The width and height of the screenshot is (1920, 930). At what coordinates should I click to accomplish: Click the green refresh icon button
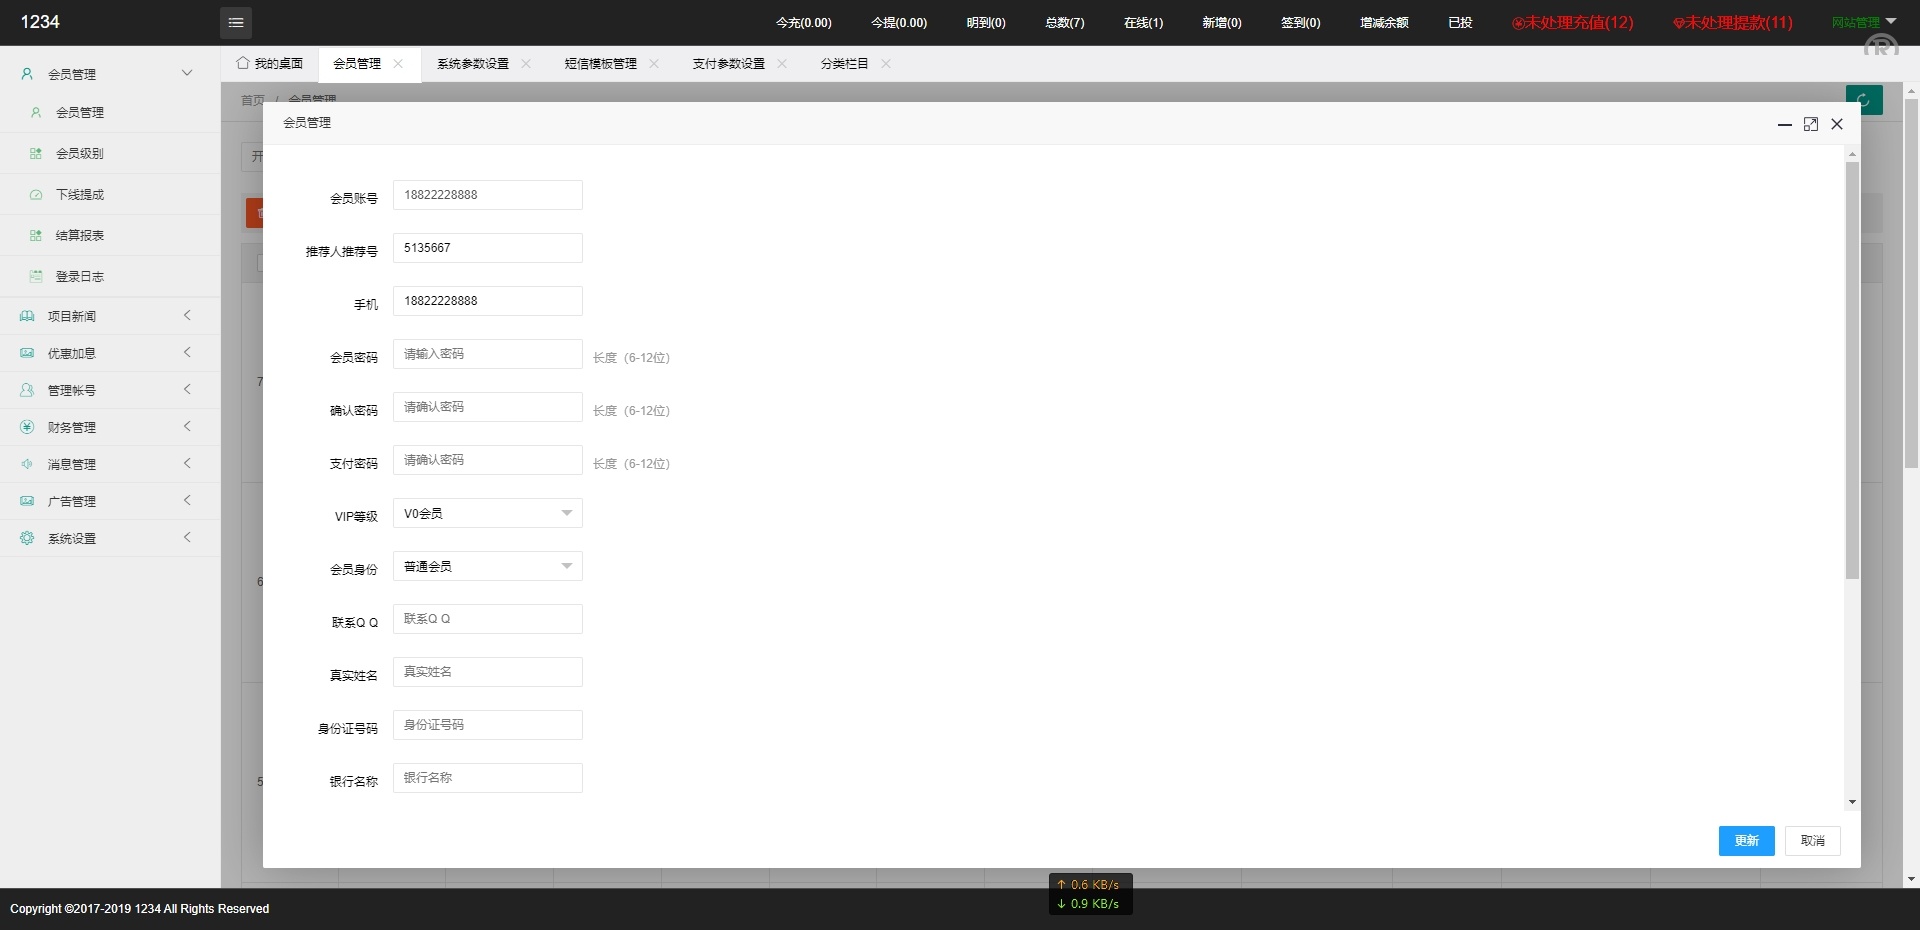tap(1863, 100)
